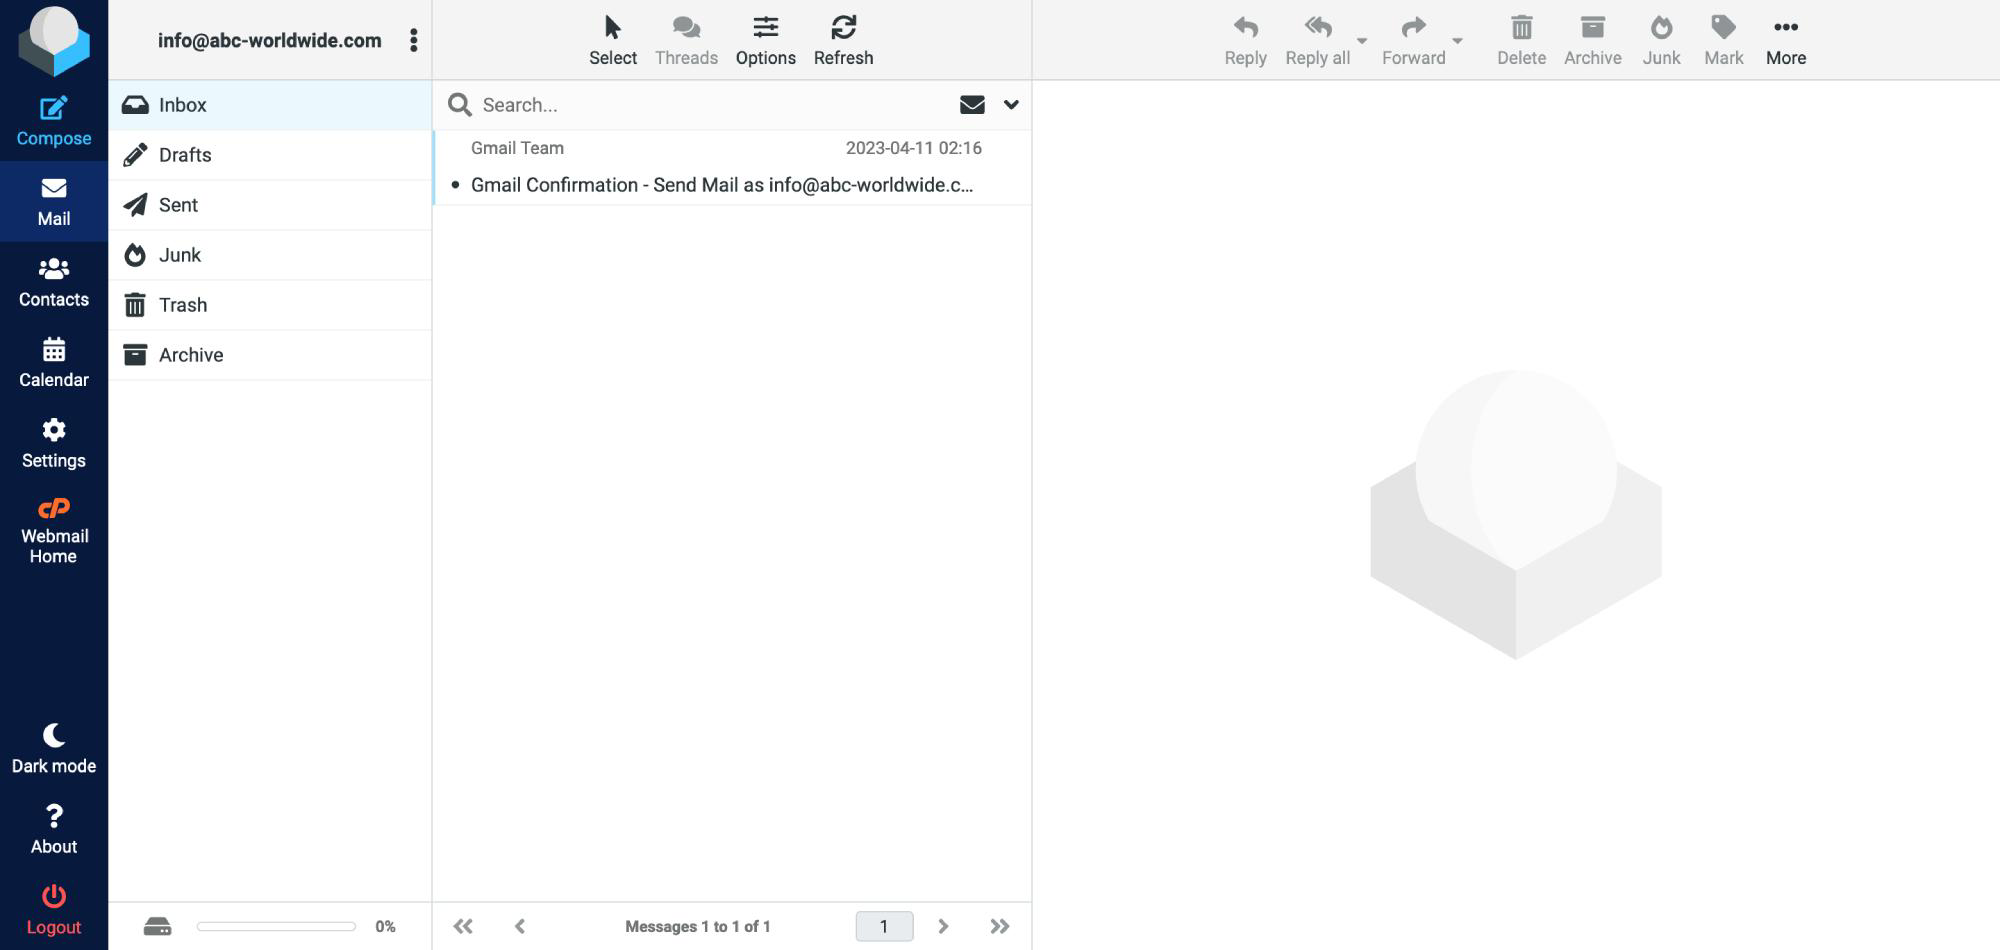Open the Calendar from sidebar
This screenshot has height=950, width=2000.
[x=53, y=363]
